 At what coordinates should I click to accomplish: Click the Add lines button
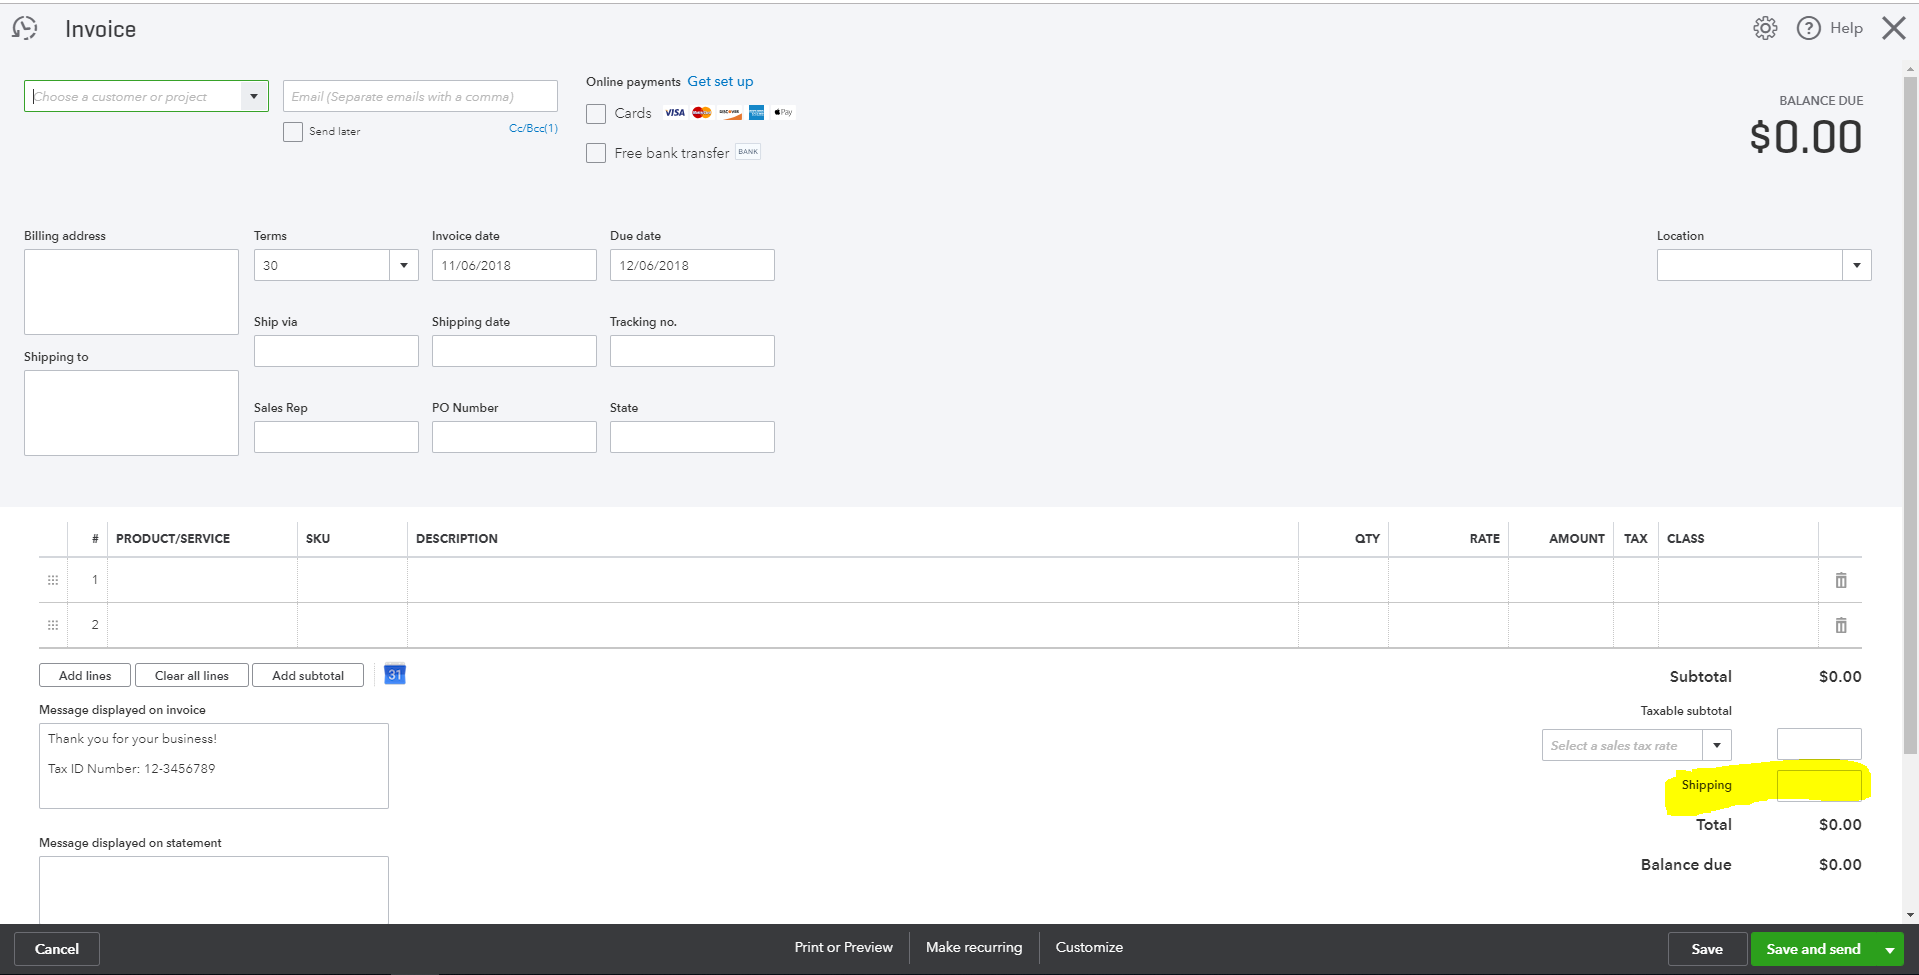[84, 675]
